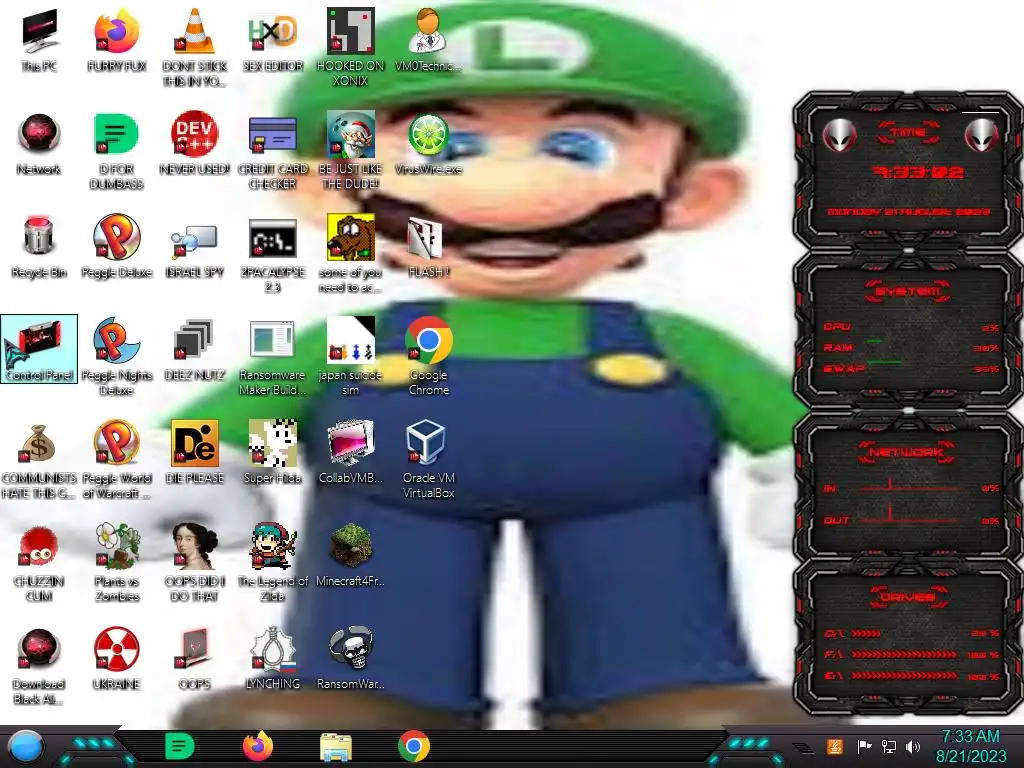
Task: Click the RAM usage bar
Action: pyautogui.click(x=911, y=348)
